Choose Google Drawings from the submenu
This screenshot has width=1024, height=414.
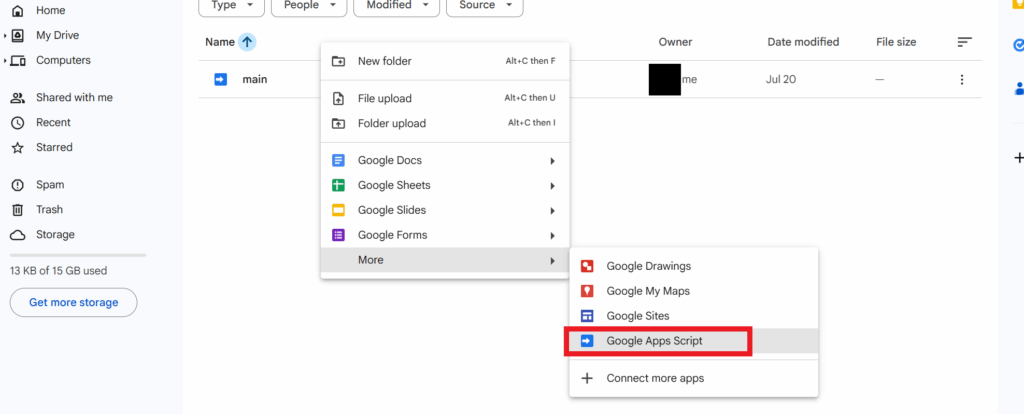point(694,266)
